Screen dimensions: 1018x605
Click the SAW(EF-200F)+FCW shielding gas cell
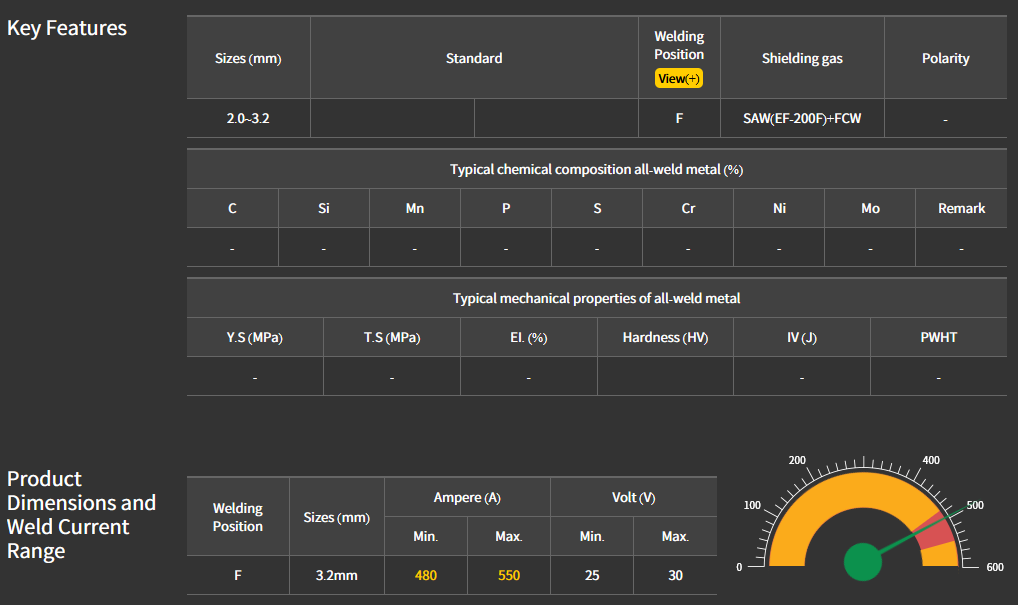[x=802, y=119]
